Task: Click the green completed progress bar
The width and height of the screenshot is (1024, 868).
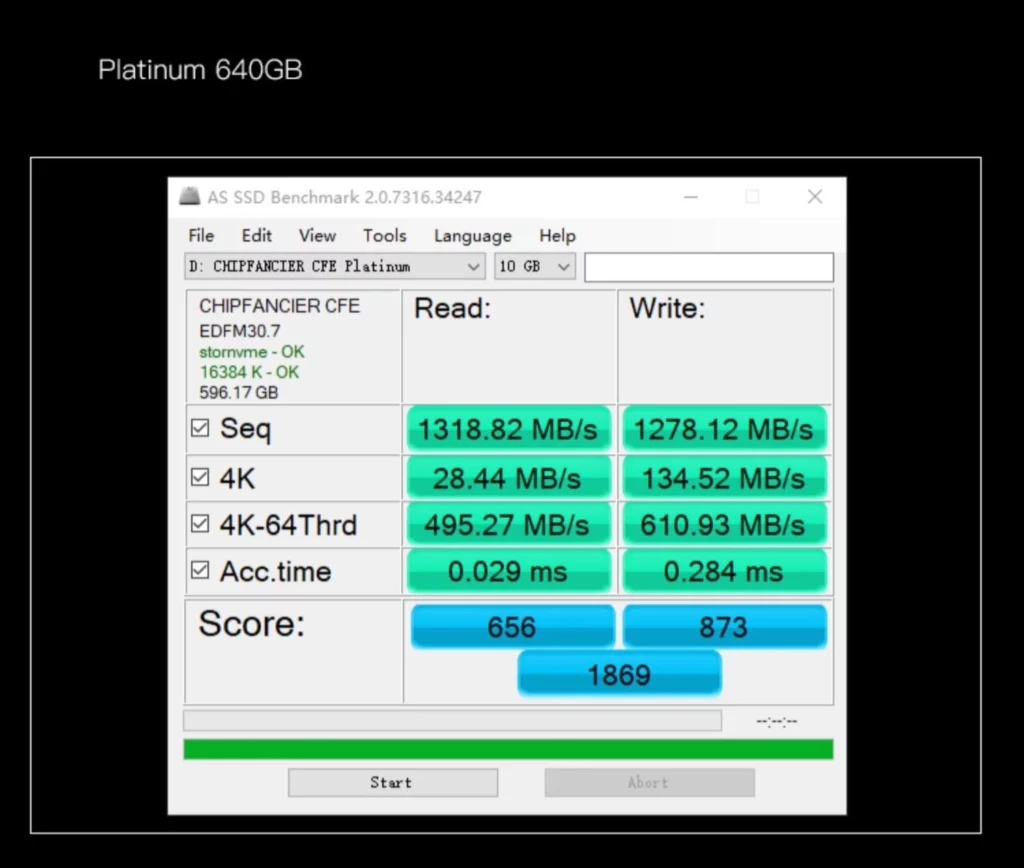Action: [x=508, y=749]
